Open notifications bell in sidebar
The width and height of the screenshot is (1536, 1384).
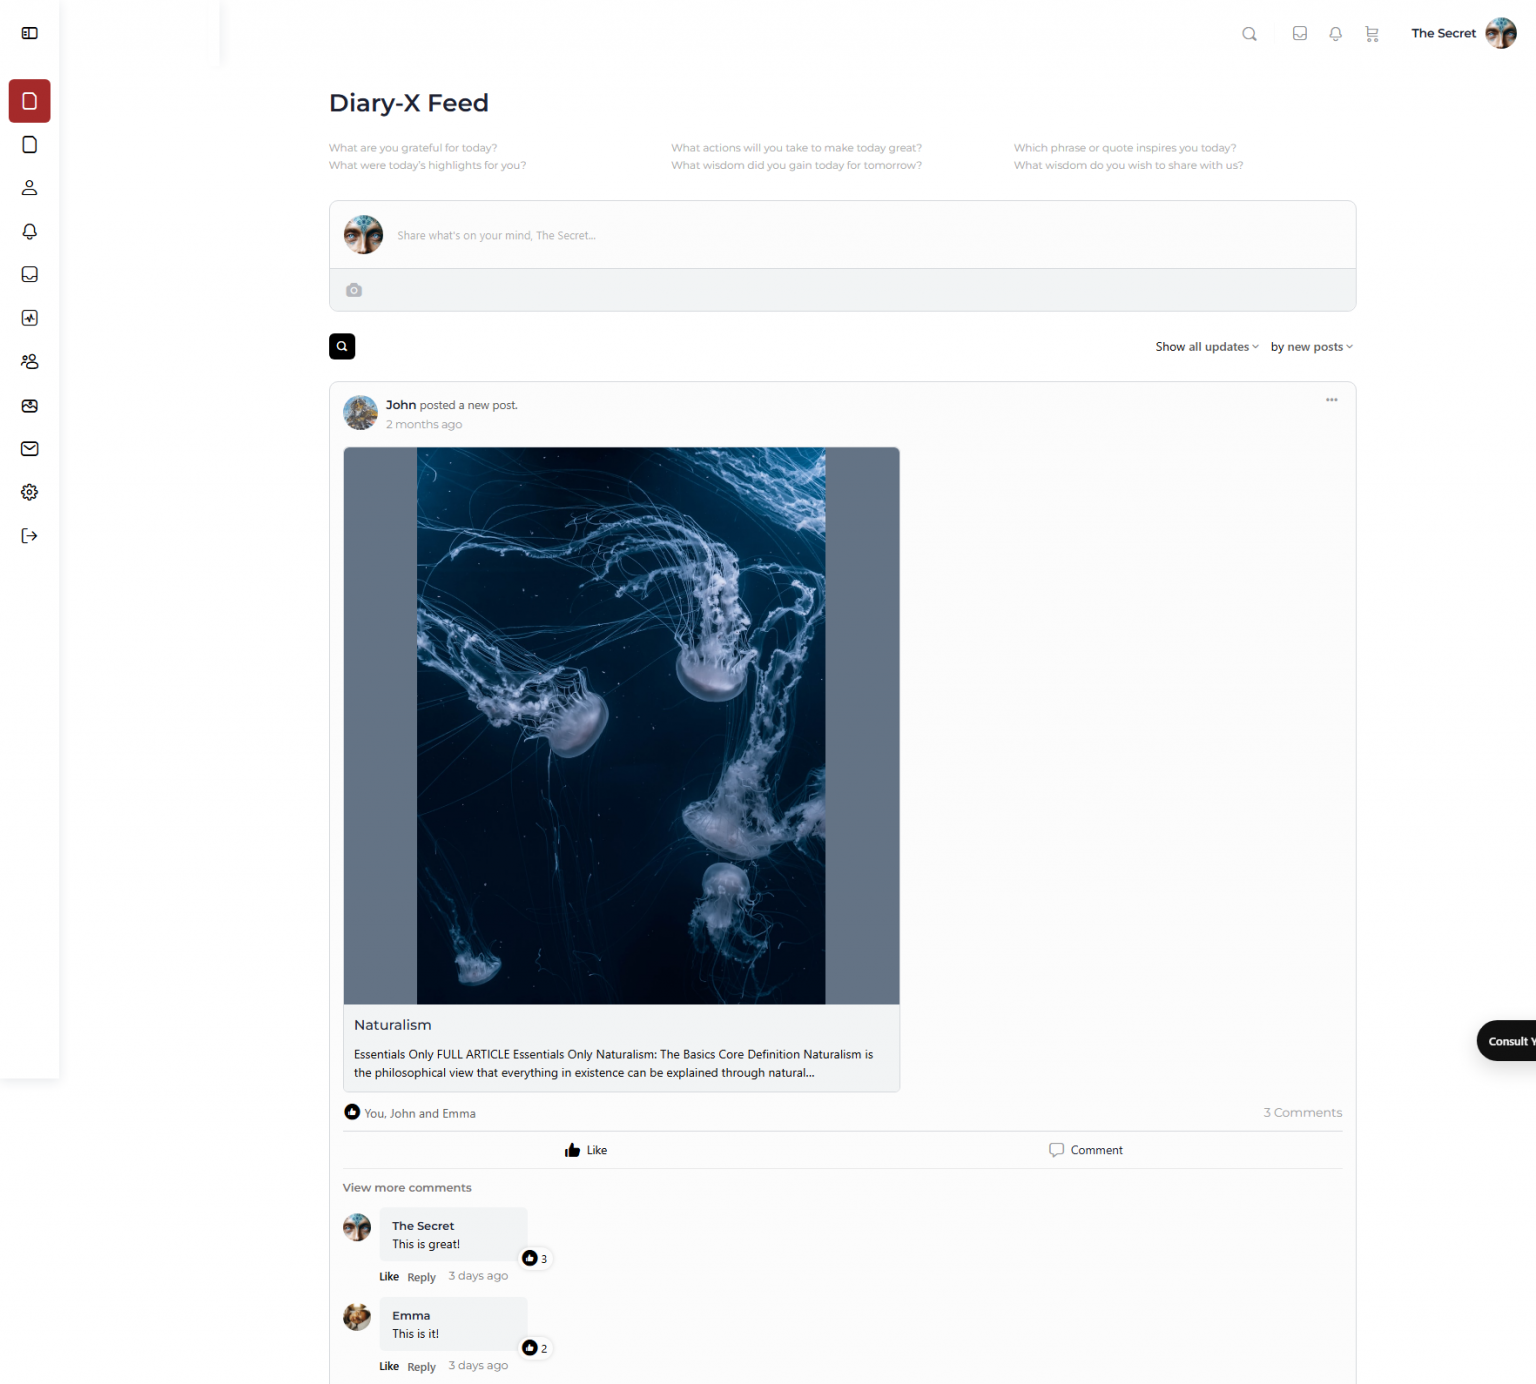(x=29, y=231)
